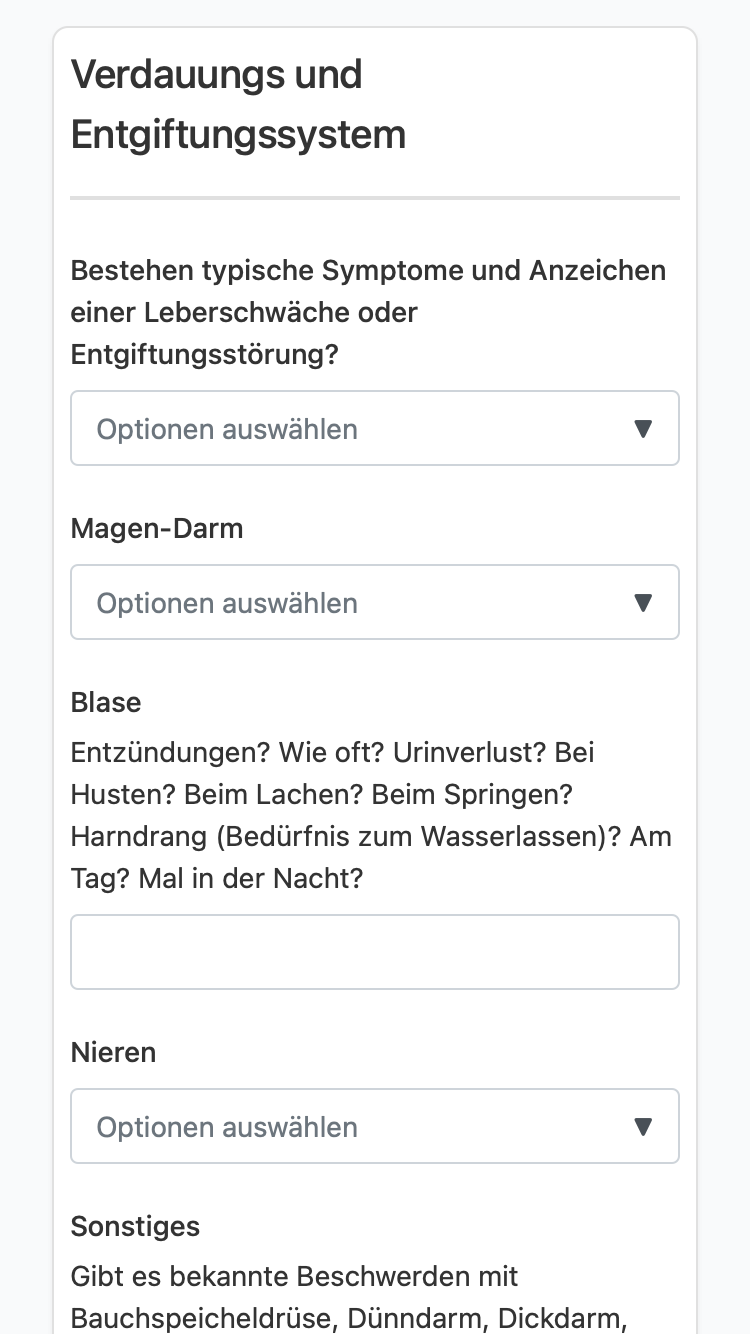
Task: Click the divider line below the heading
Action: click(375, 198)
